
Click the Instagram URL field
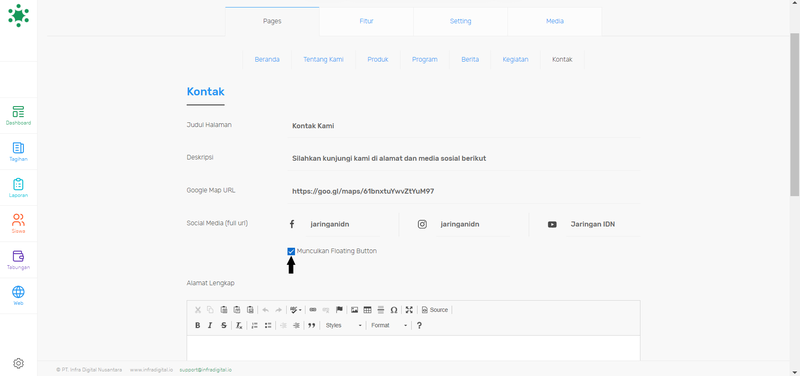tap(474, 224)
